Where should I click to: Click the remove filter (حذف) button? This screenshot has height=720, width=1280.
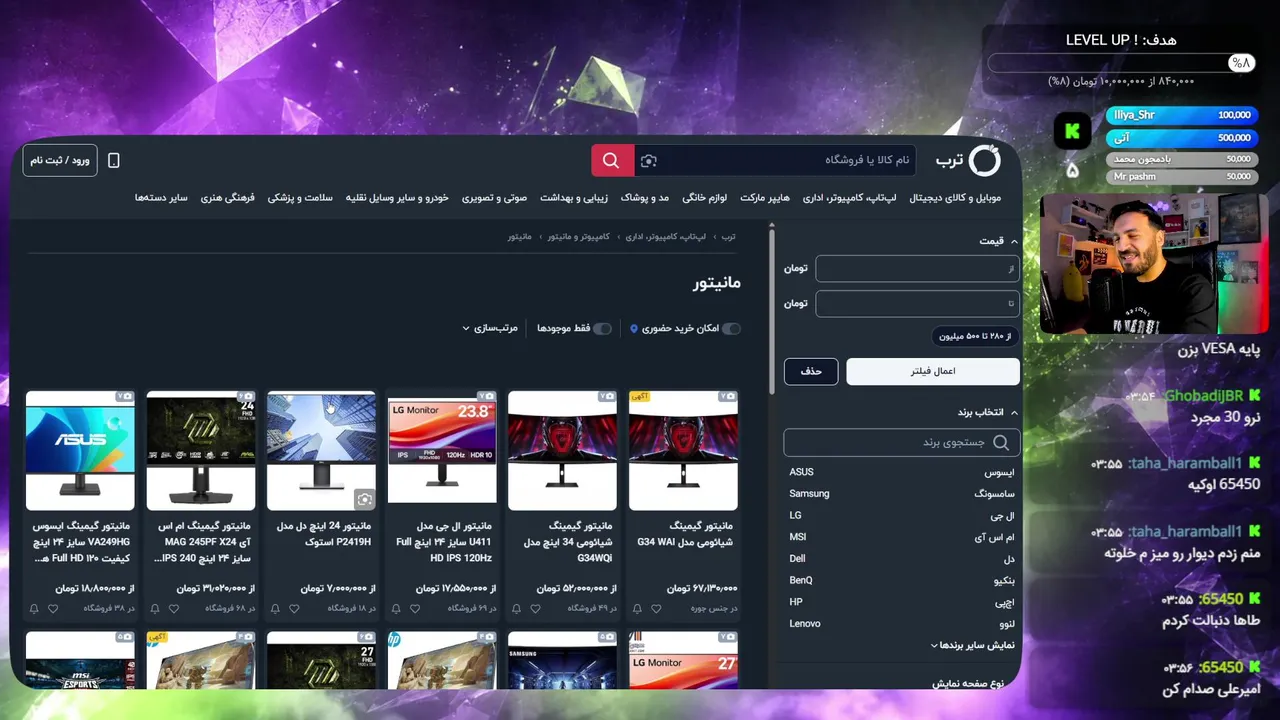pos(811,371)
